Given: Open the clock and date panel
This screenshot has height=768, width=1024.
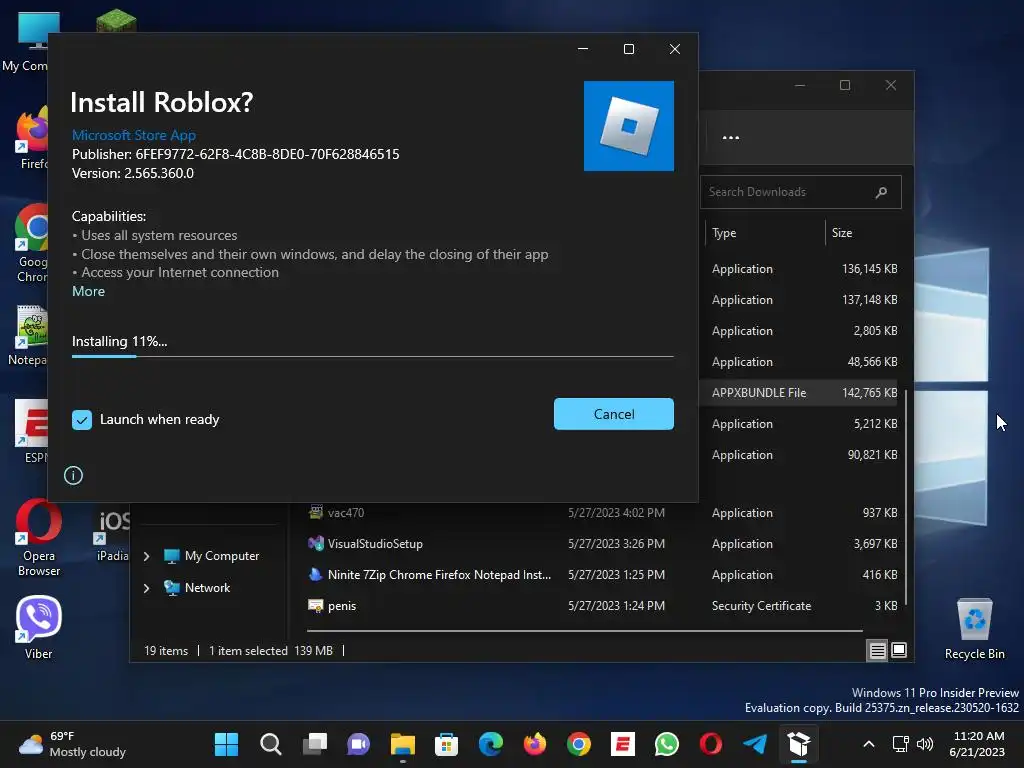Looking at the screenshot, I should [x=977, y=744].
